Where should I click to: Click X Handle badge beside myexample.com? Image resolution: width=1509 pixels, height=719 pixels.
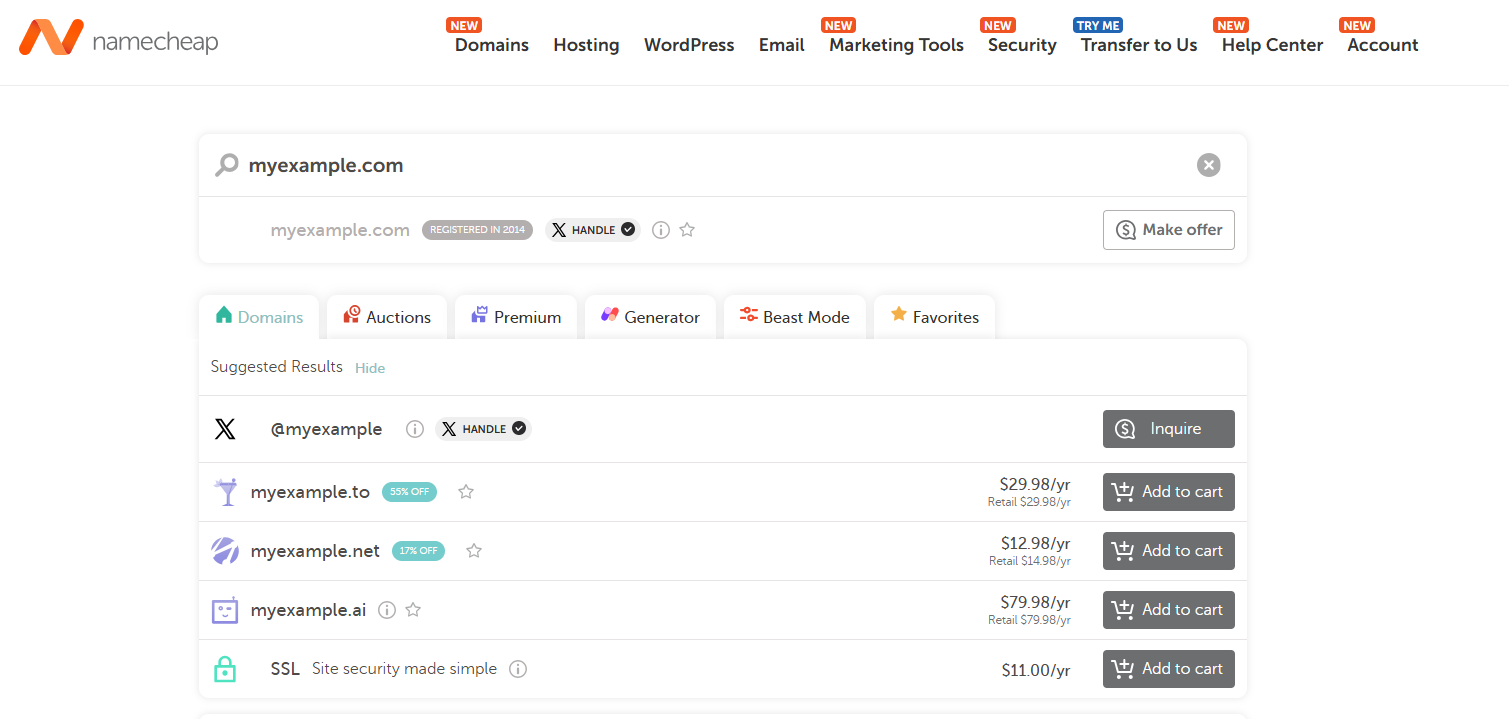tap(593, 230)
